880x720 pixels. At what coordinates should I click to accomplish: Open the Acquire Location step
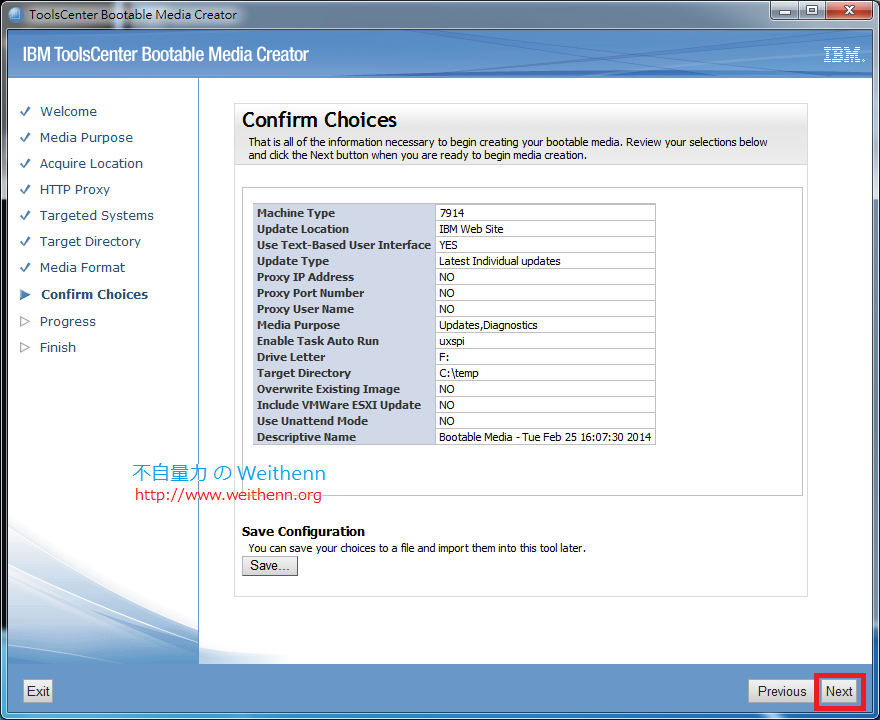pyautogui.click(x=91, y=163)
